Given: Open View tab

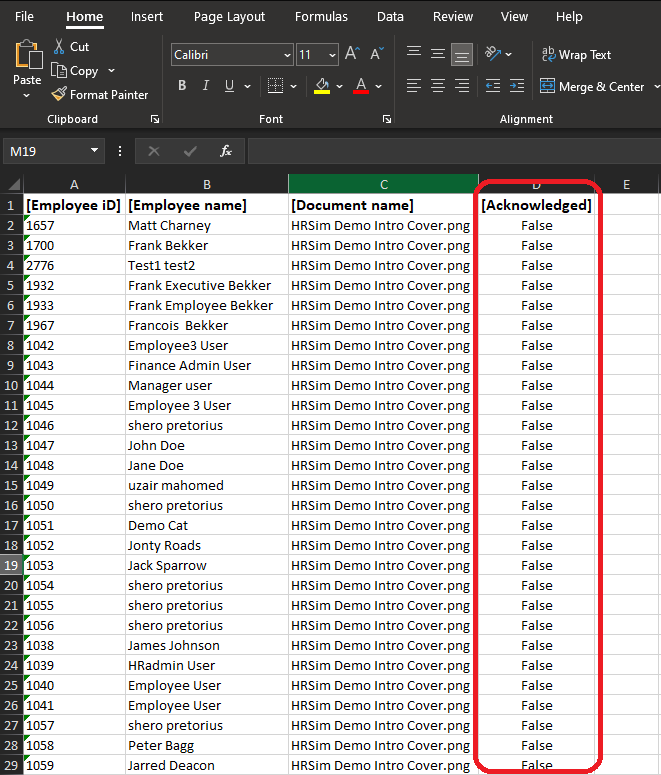Looking at the screenshot, I should pyautogui.click(x=514, y=16).
